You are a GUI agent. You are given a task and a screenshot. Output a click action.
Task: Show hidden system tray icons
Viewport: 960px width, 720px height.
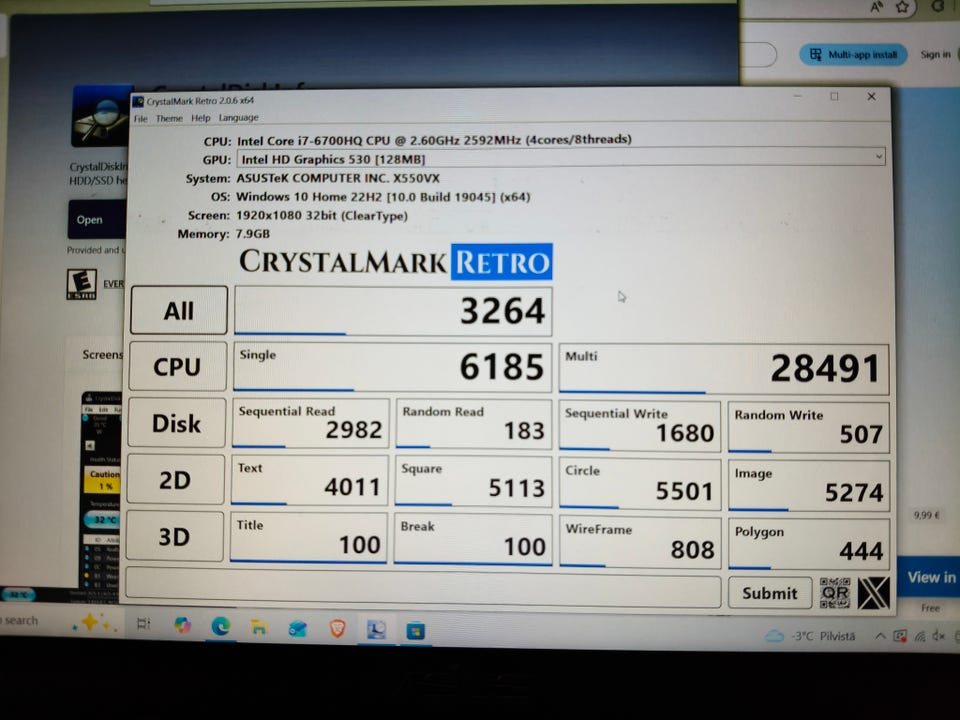[880, 636]
